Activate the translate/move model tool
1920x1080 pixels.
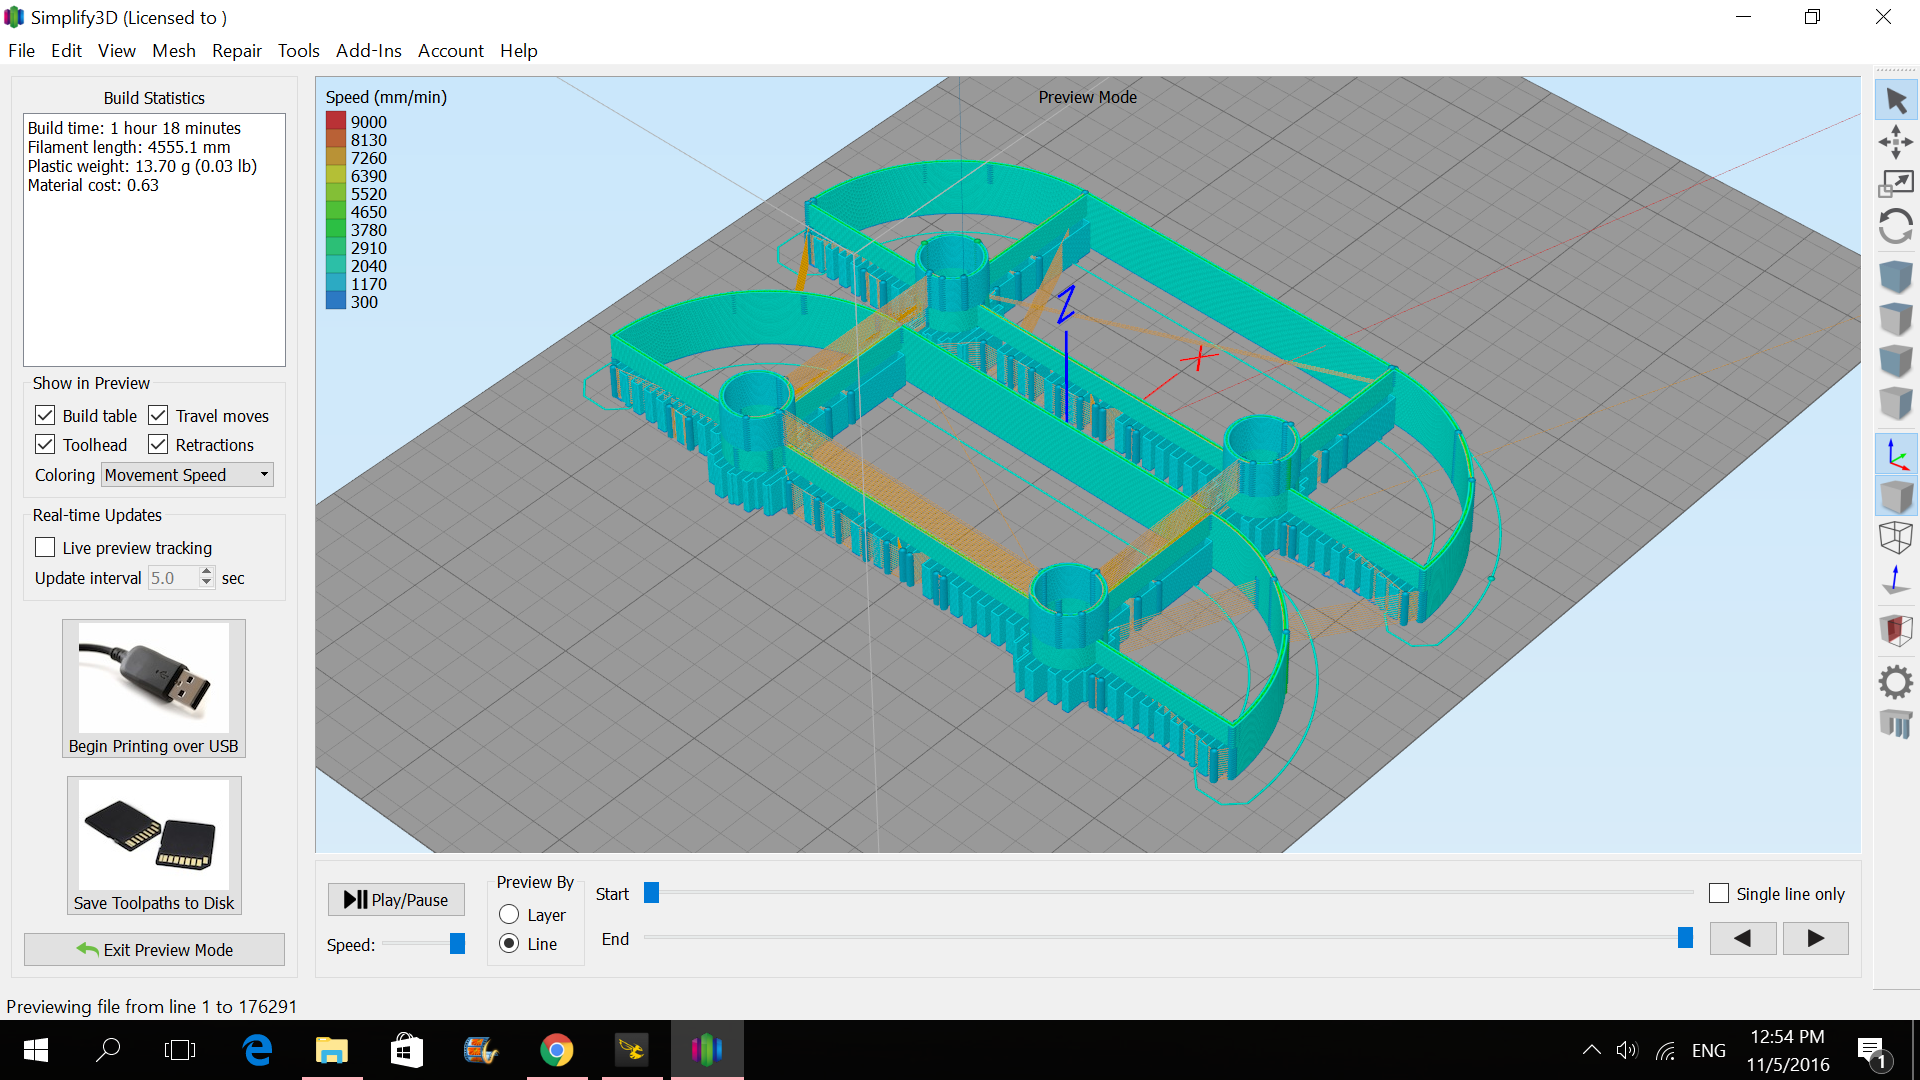tap(1896, 142)
